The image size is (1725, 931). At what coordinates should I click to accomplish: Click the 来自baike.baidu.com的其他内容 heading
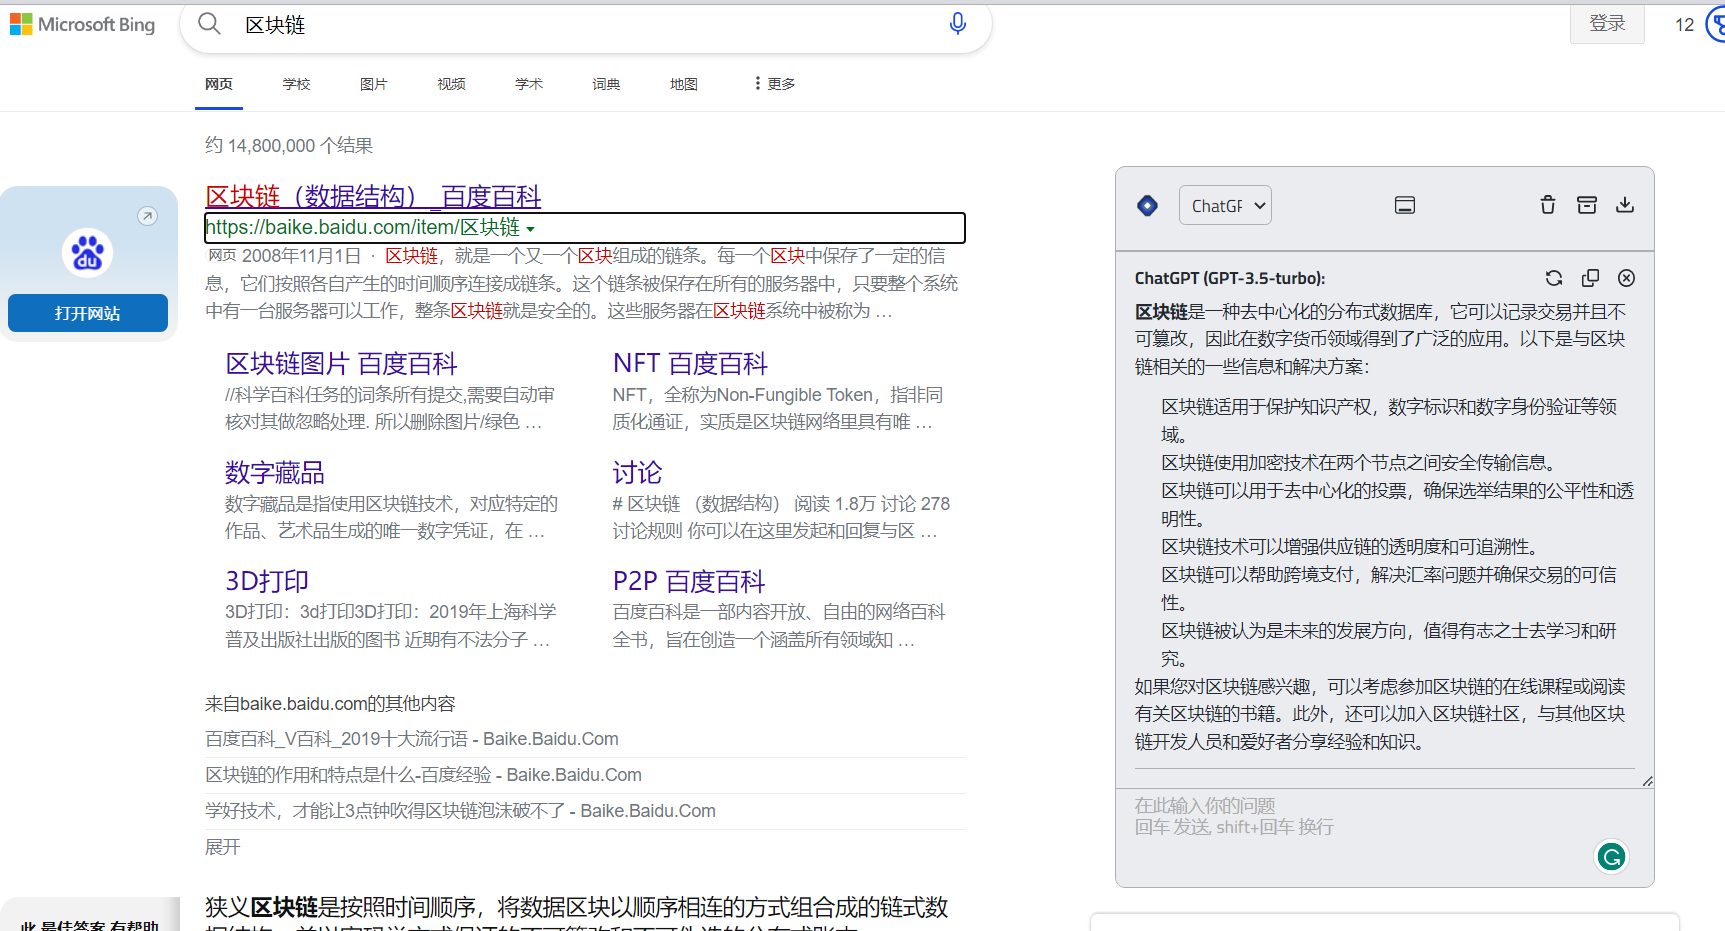330,704
